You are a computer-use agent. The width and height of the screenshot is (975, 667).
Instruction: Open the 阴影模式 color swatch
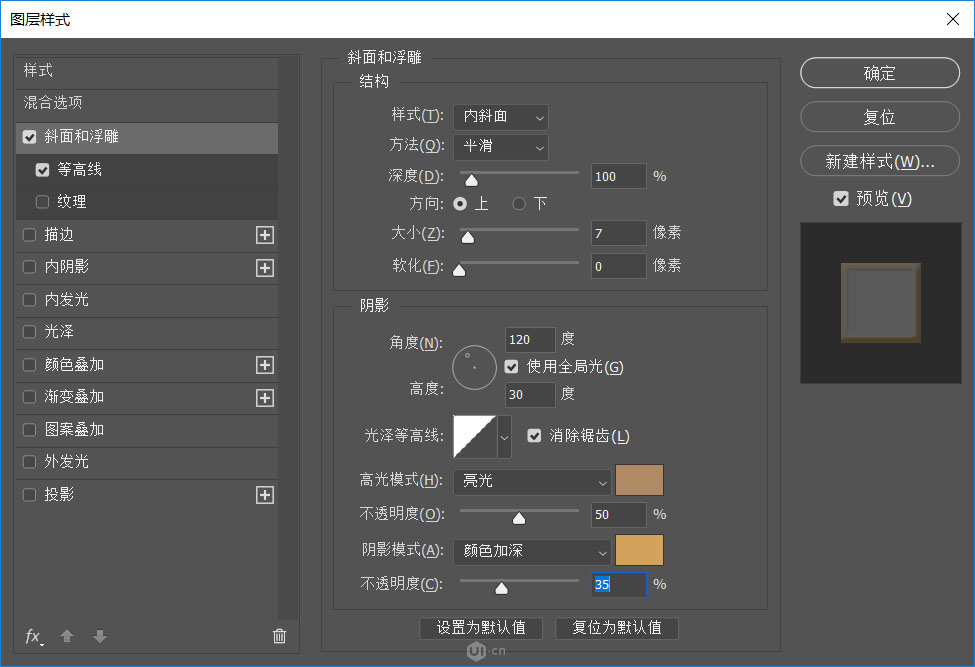click(639, 551)
